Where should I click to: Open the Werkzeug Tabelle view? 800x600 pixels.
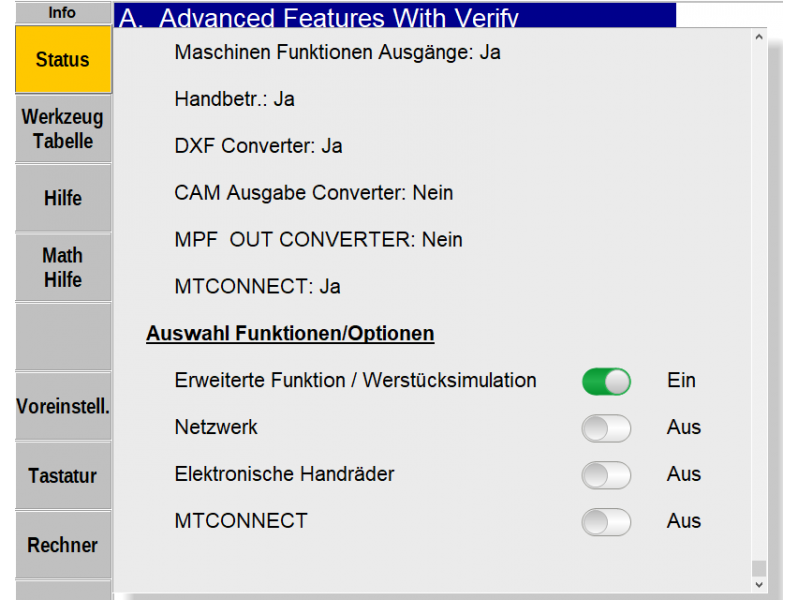point(62,129)
